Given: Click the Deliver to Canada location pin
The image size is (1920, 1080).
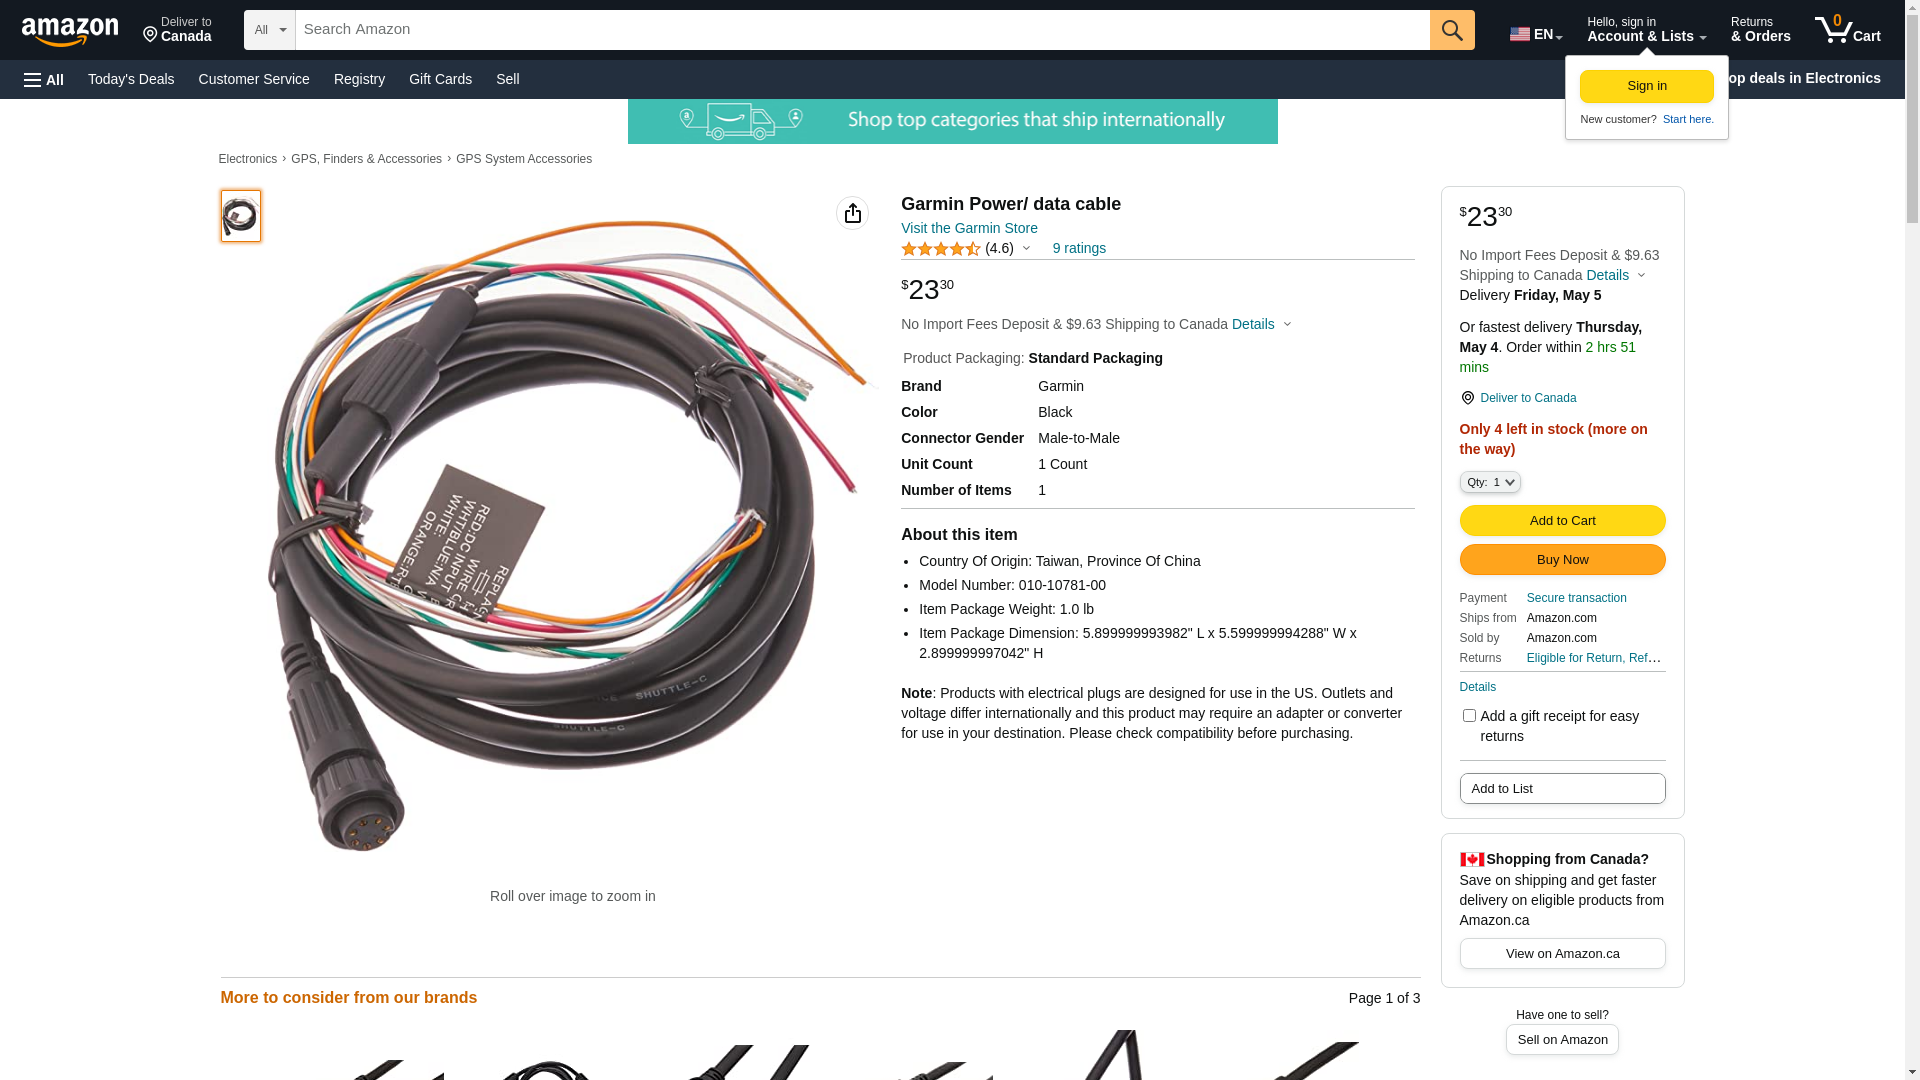Looking at the screenshot, I should tap(1467, 398).
